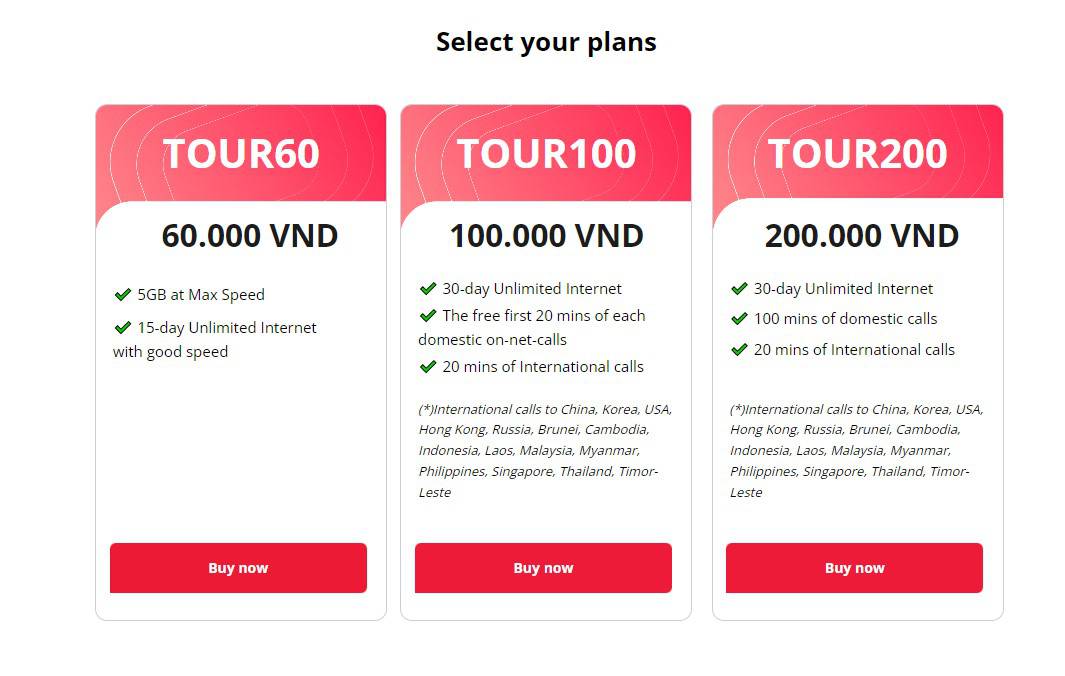
Task: Click the 100.000 VND price
Action: pos(546,236)
